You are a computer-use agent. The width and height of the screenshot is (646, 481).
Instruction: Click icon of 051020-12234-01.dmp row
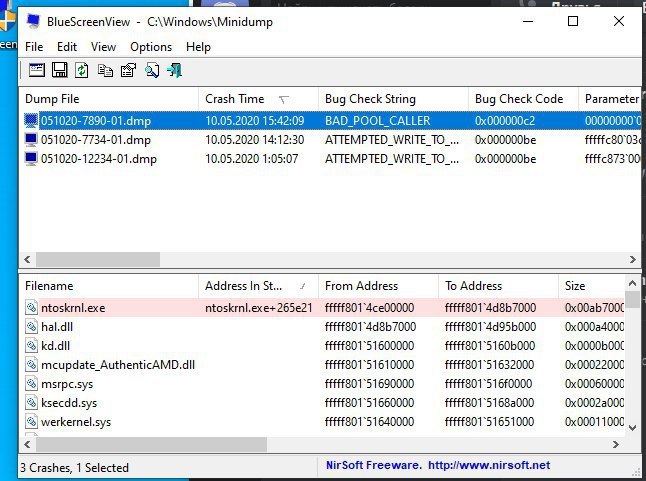coord(31,159)
